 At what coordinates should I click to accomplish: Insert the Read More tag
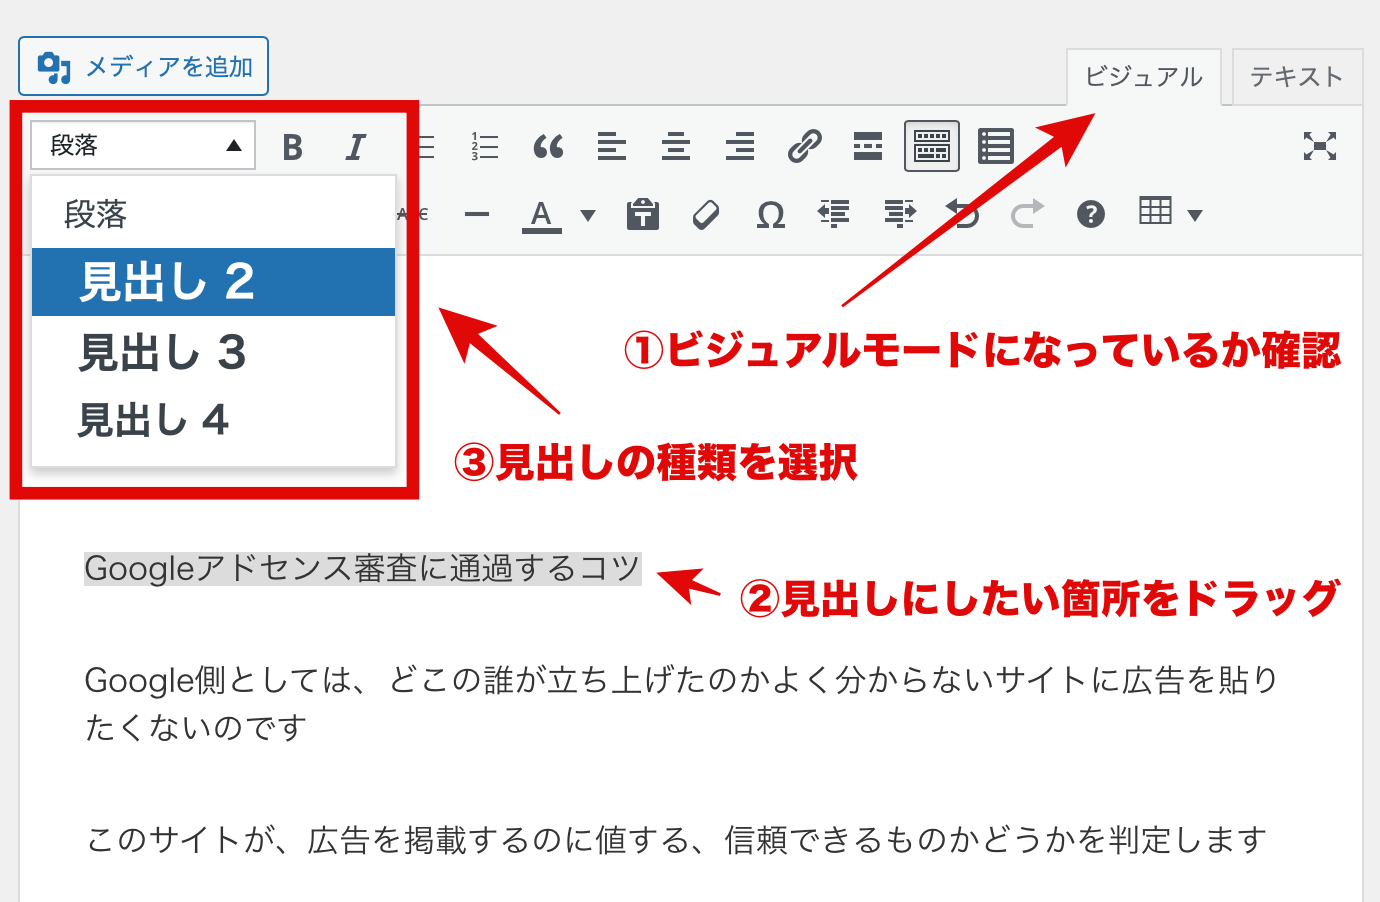coord(868,147)
